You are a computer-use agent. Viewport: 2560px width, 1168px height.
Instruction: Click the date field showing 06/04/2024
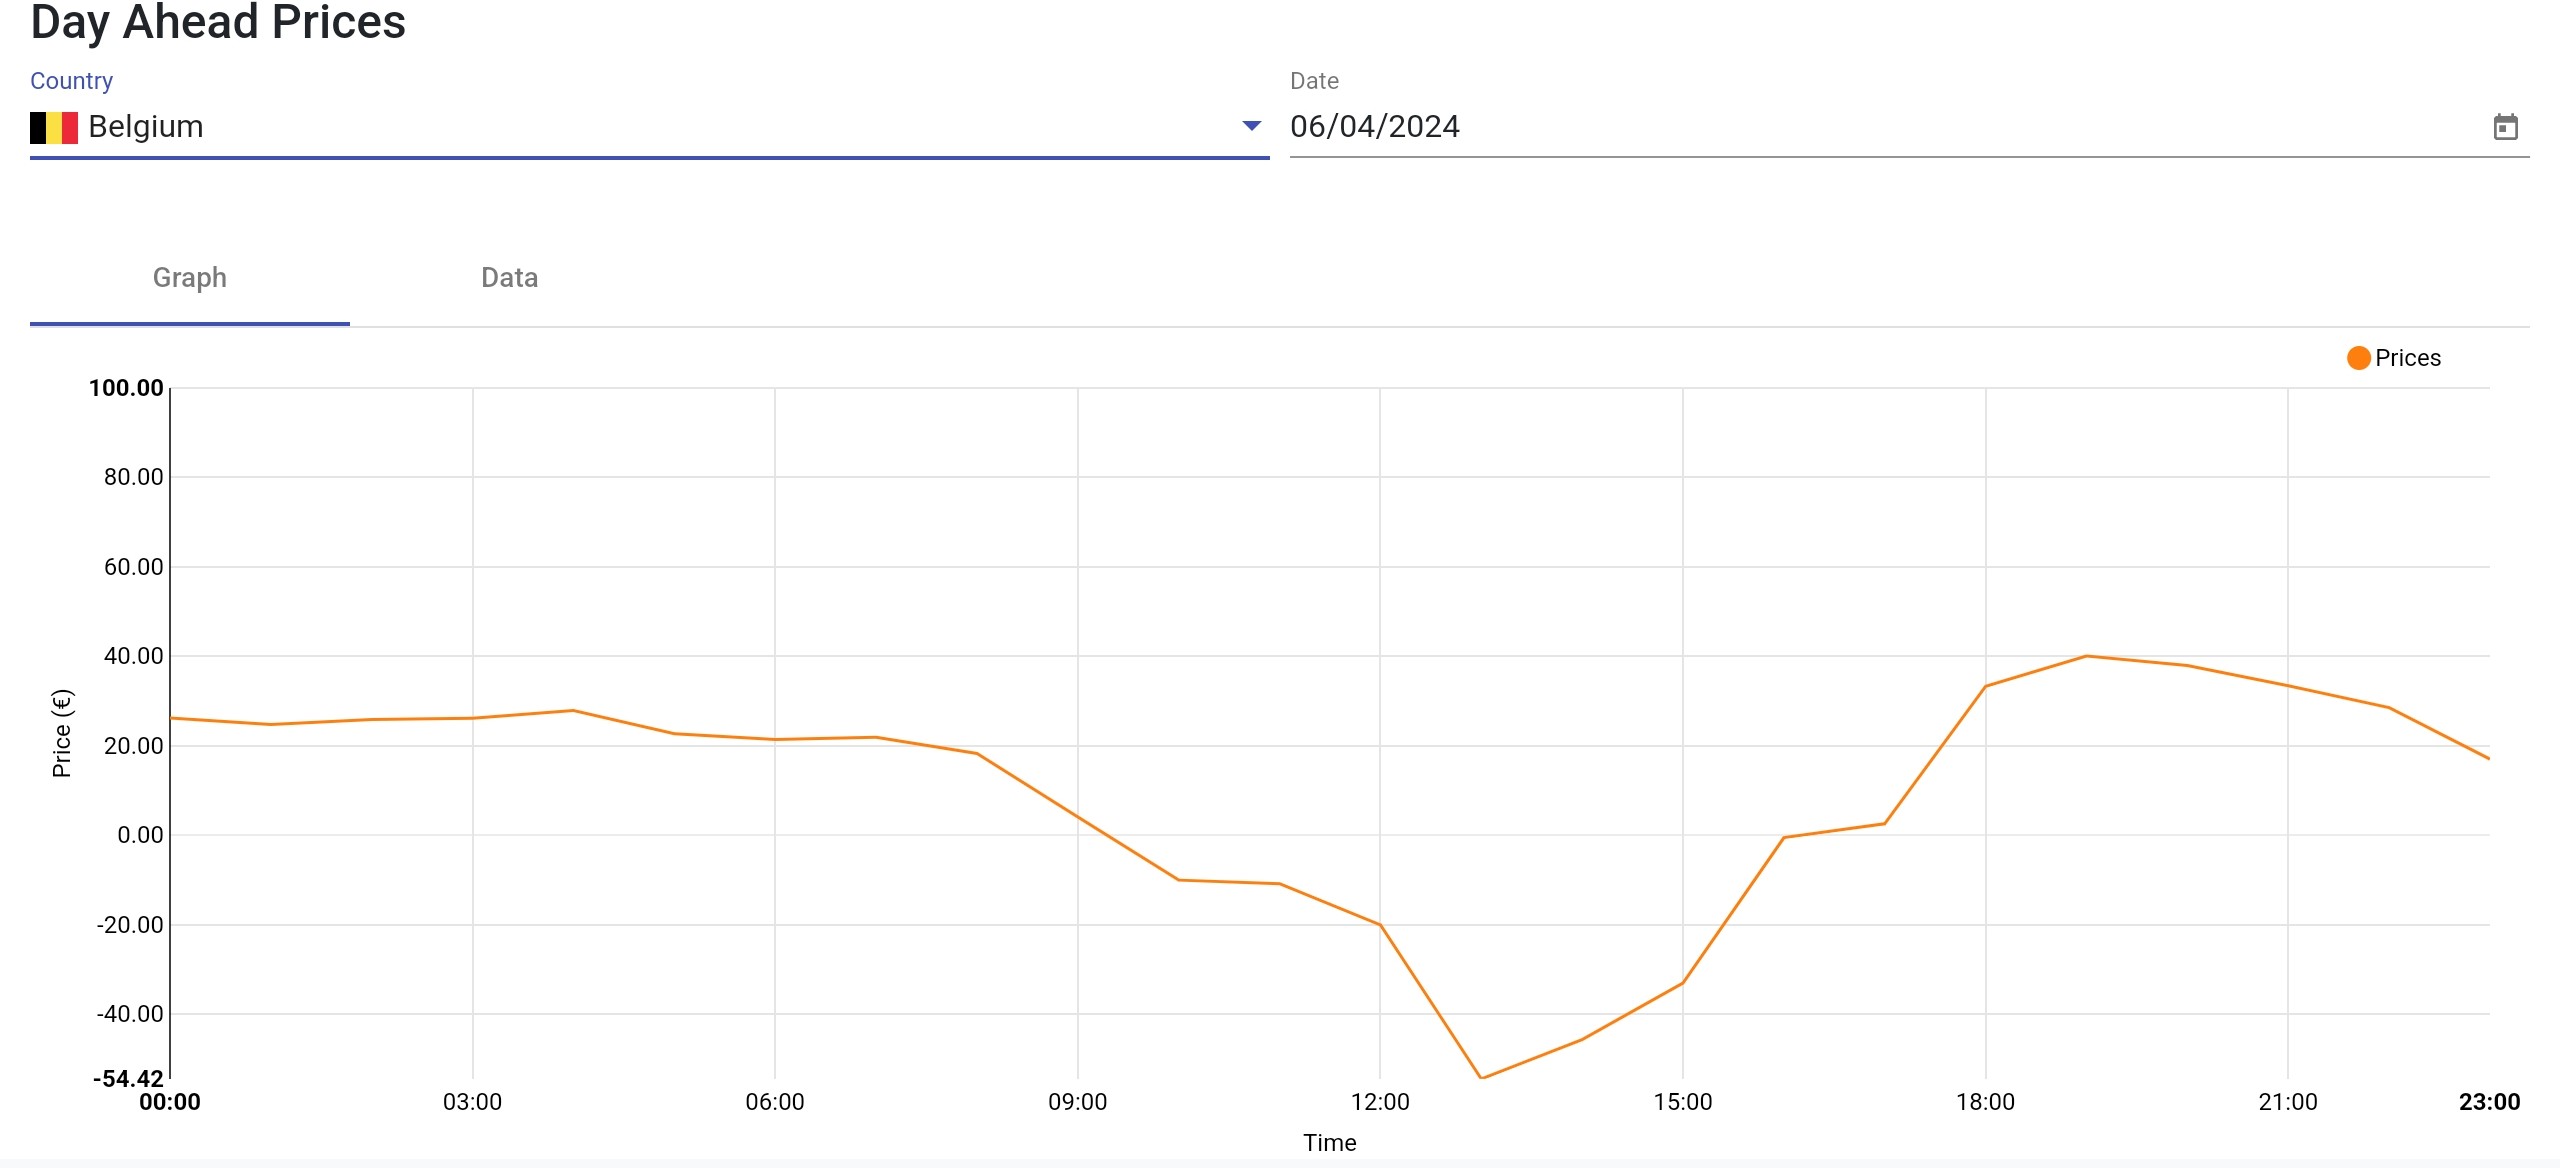click(1375, 127)
